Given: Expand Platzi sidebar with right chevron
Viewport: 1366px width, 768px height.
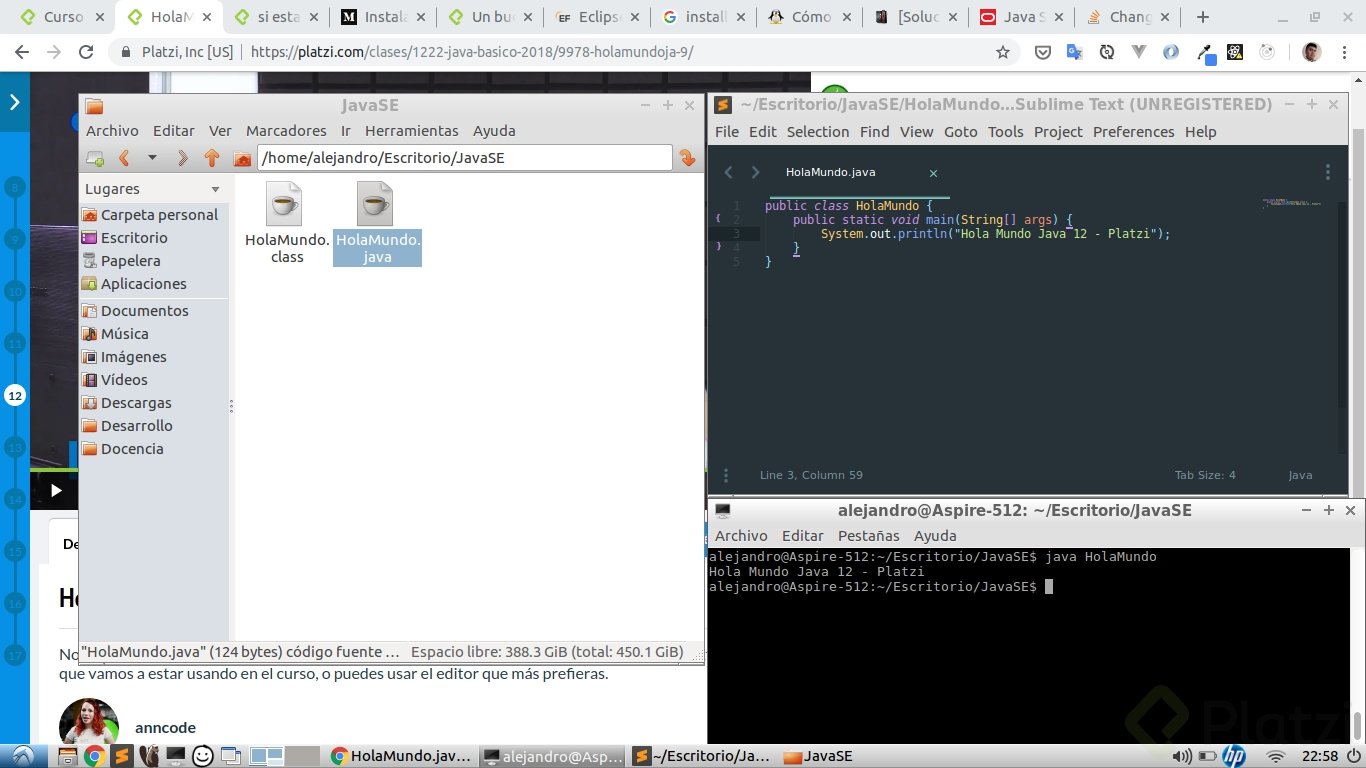Looking at the screenshot, I should click(14, 102).
